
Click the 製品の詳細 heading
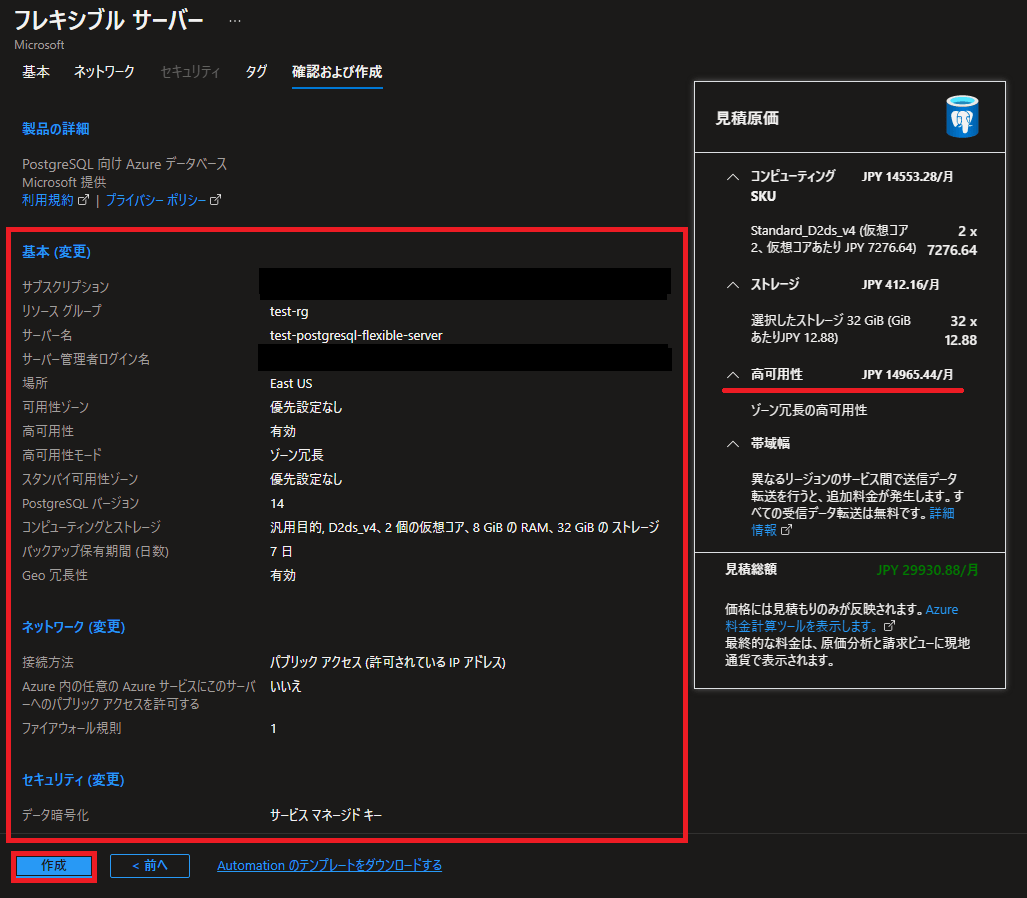click(56, 129)
